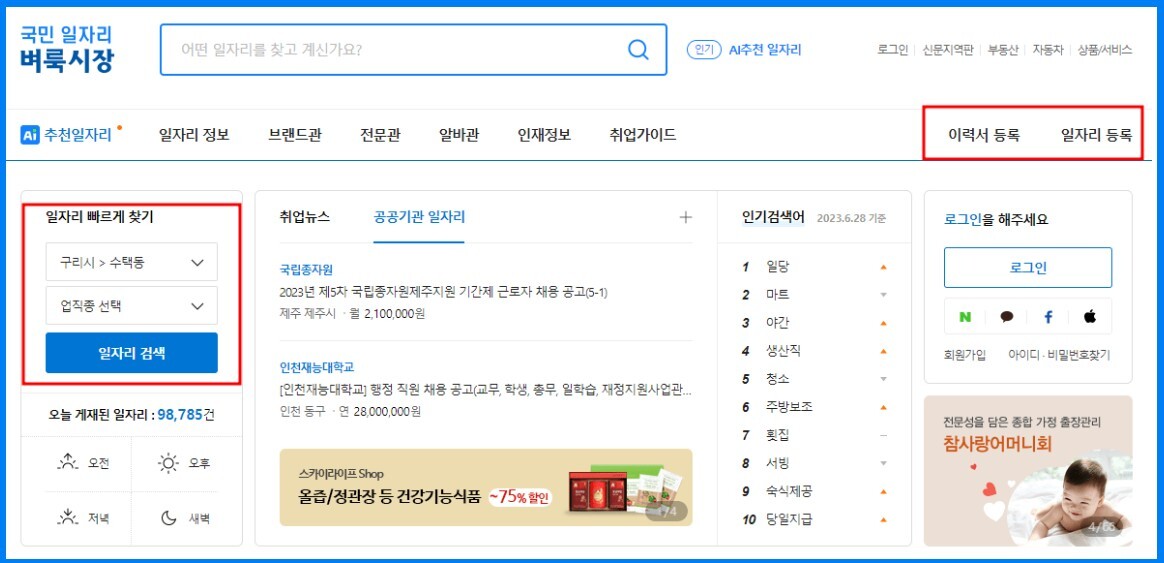This screenshot has width=1164, height=563.
Task: Click the outlined 로그인 button
Action: click(x=1028, y=267)
